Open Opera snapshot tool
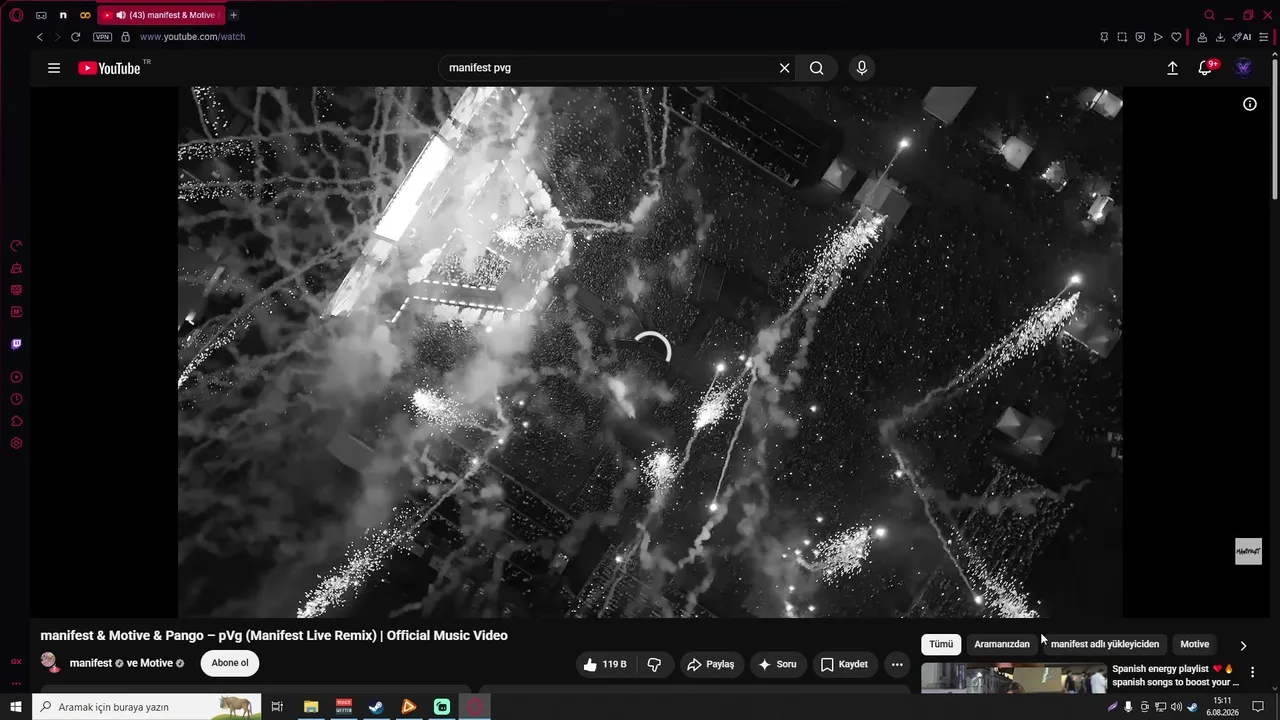The image size is (1280, 720). pos(1122,37)
